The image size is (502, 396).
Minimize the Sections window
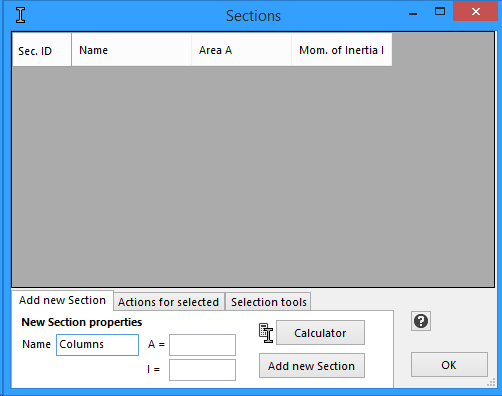click(x=413, y=13)
